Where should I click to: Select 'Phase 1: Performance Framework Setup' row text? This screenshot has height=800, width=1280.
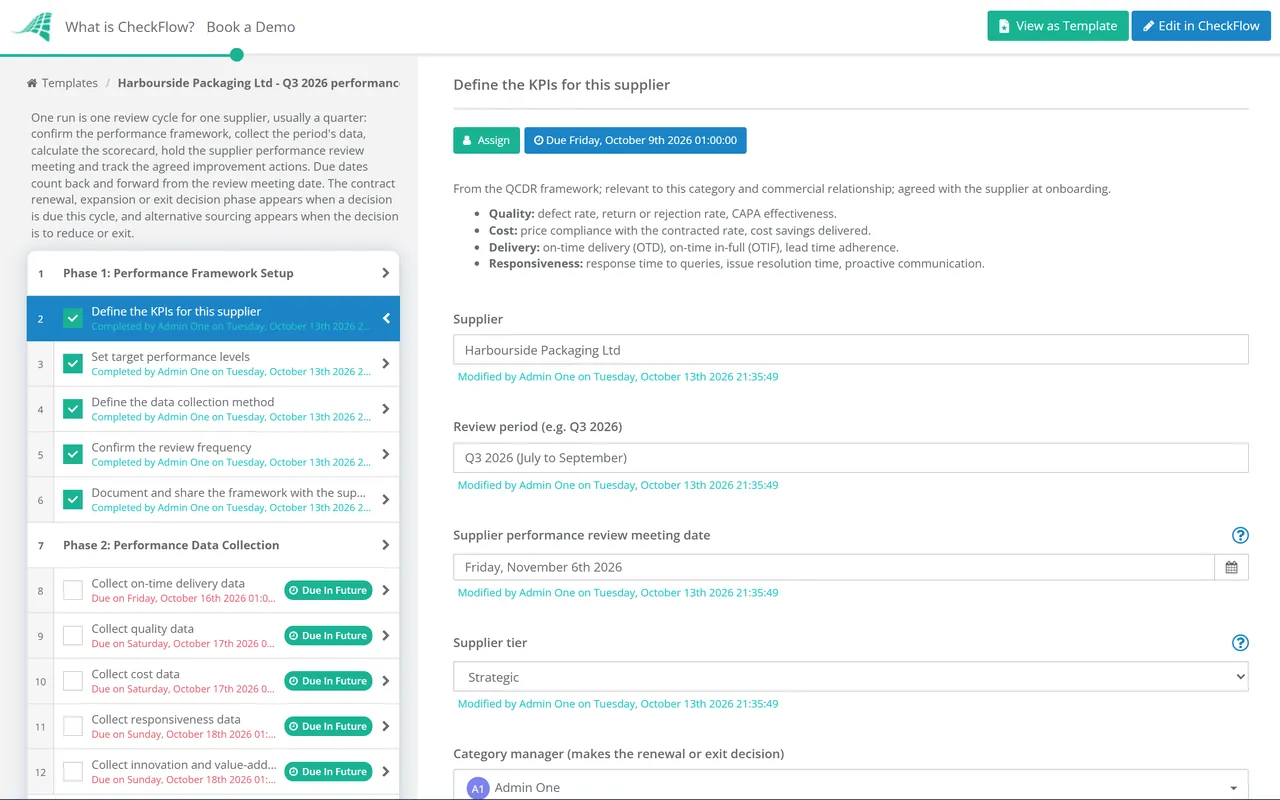coord(178,273)
